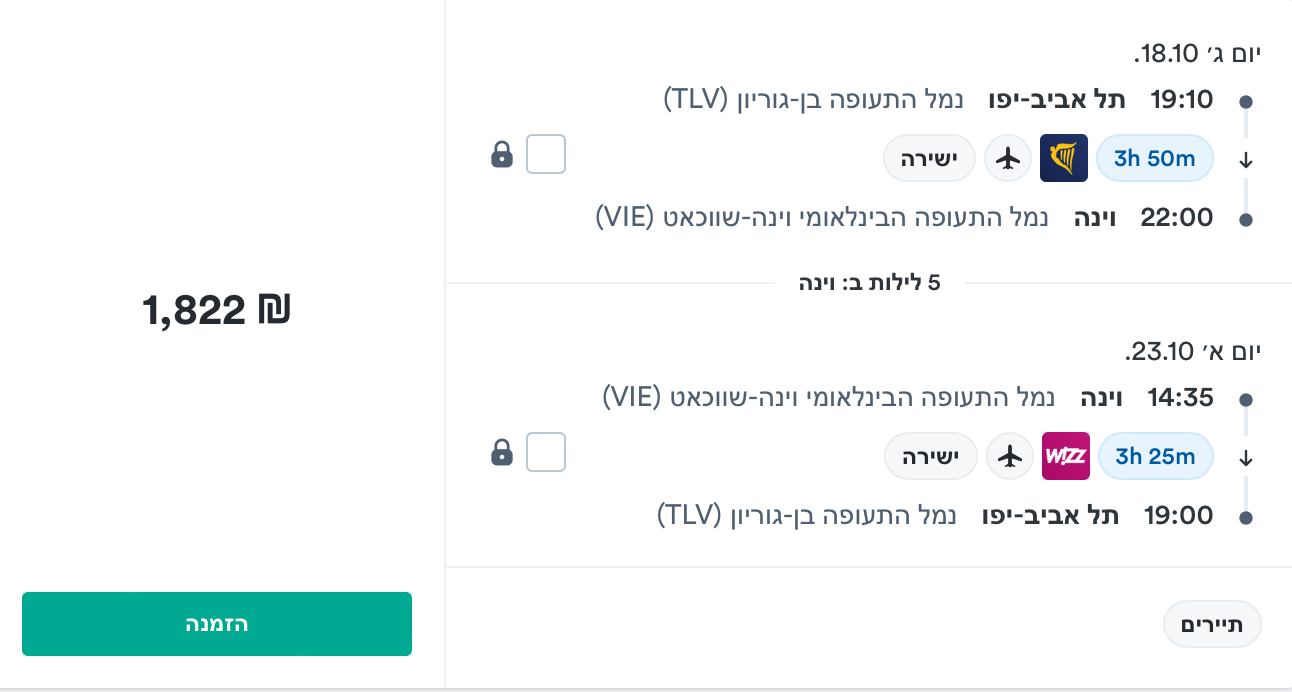Click the 3h 25m duration badge
Screen dimensions: 1292x692
point(1155,456)
